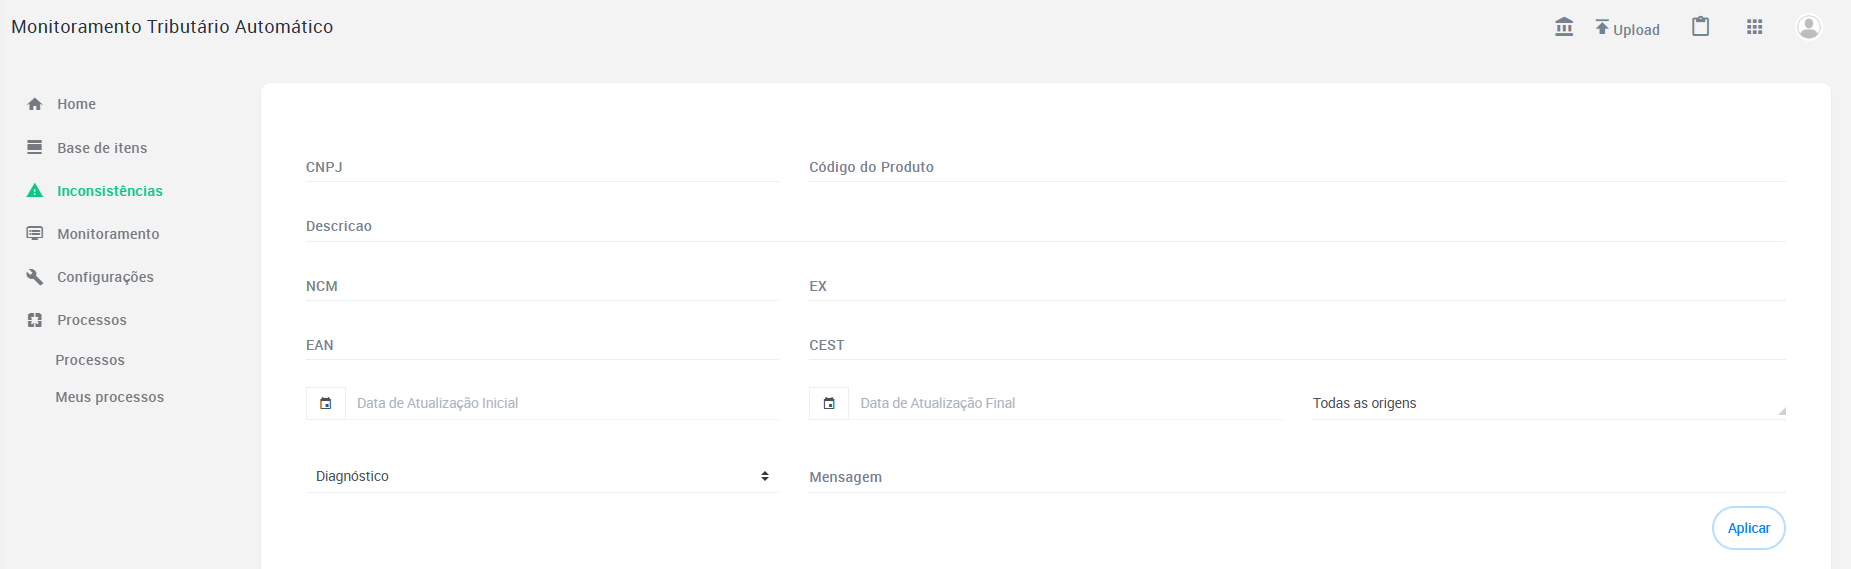Screen dimensions: 1851x569
Task: Click the bank building icon in header
Action: 1564,27
